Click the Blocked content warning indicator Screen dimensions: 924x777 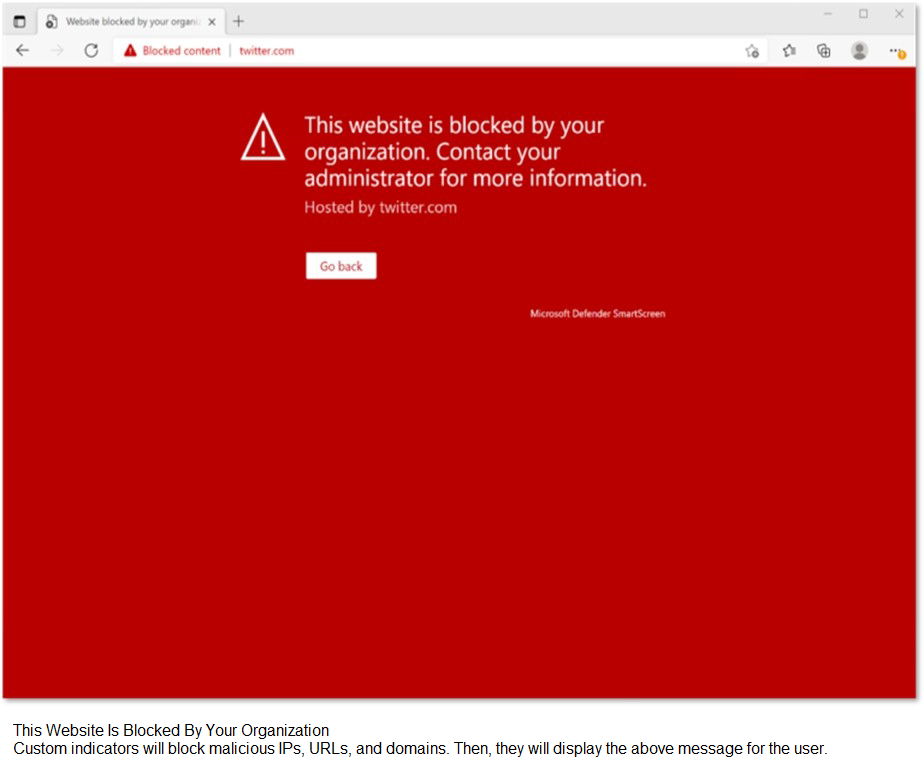click(x=172, y=51)
